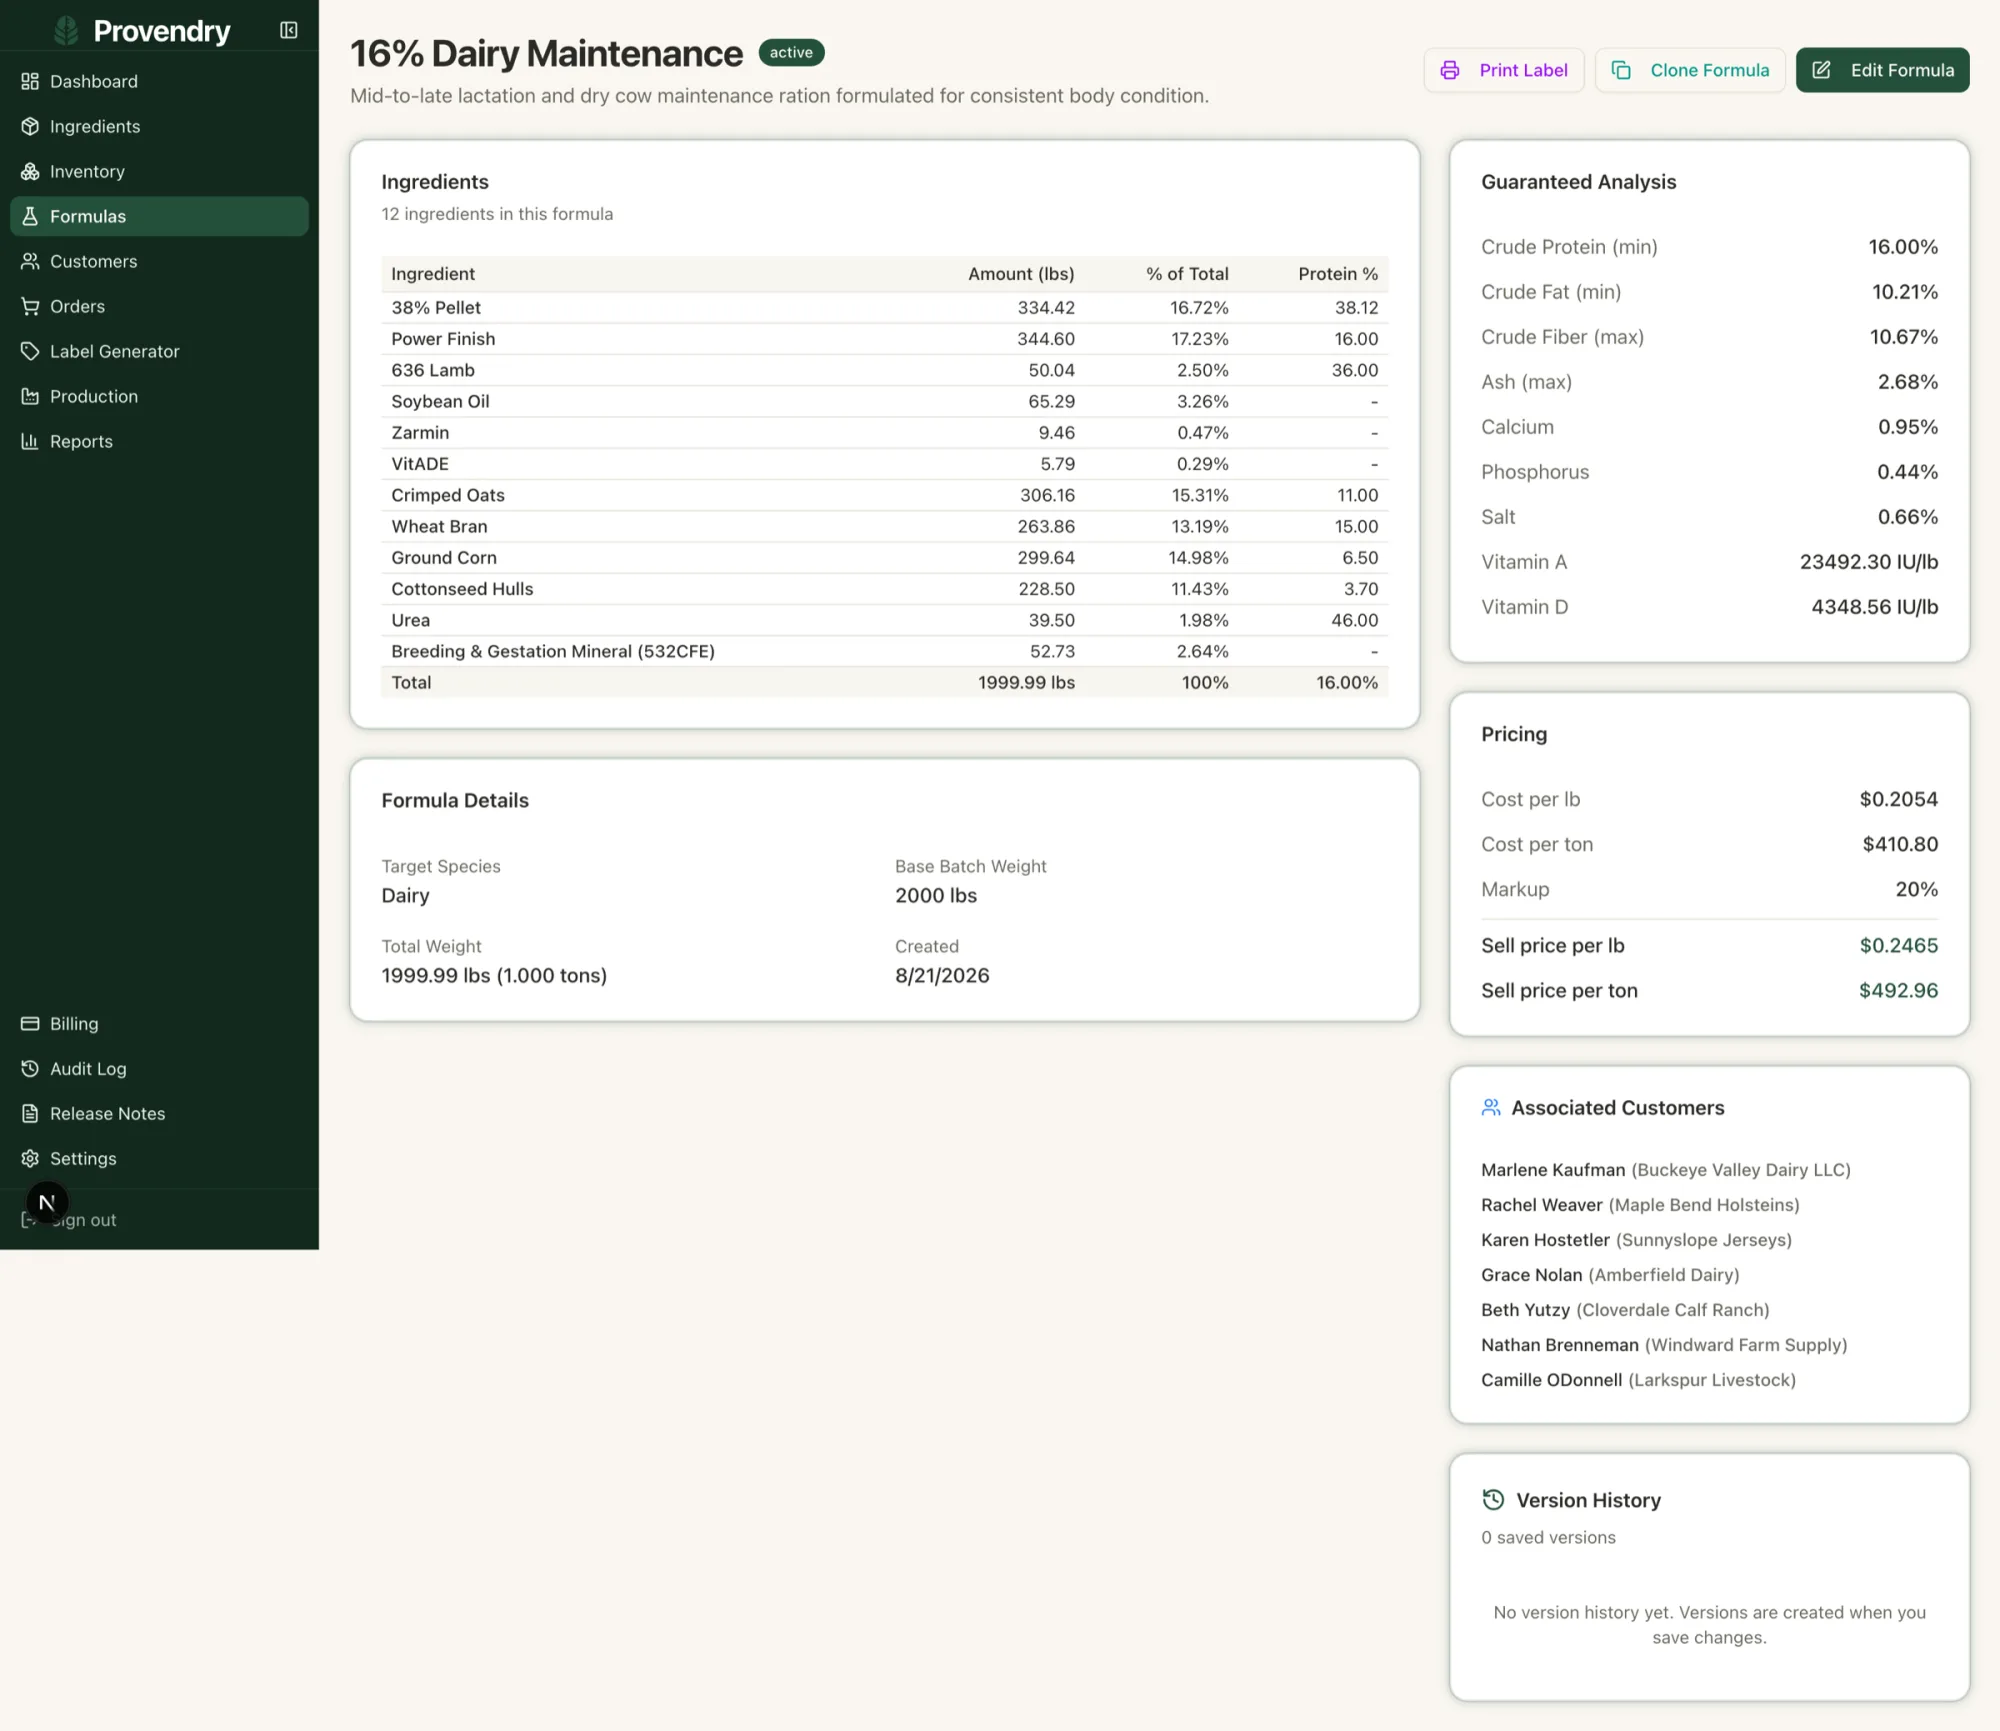Go to Production page
Screen dimensions: 2000x1731
pyautogui.click(x=159, y=396)
